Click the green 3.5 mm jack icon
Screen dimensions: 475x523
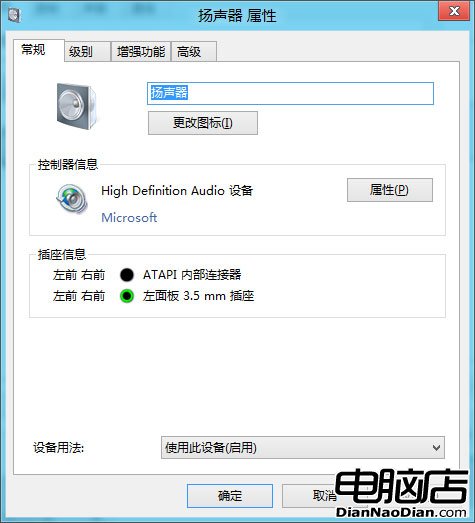click(x=127, y=296)
